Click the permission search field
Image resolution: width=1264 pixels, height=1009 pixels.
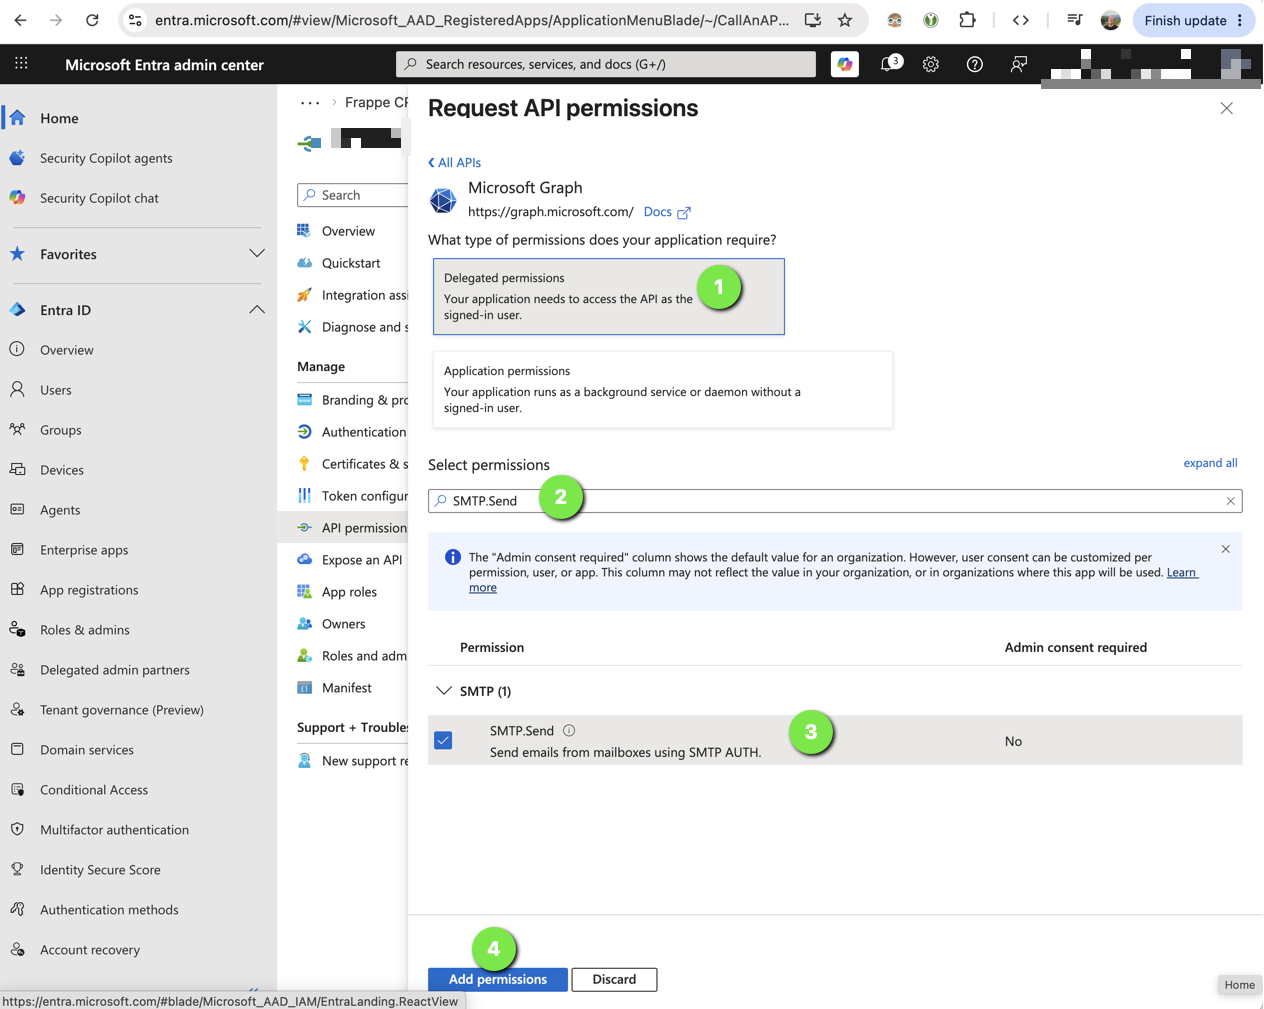click(835, 501)
